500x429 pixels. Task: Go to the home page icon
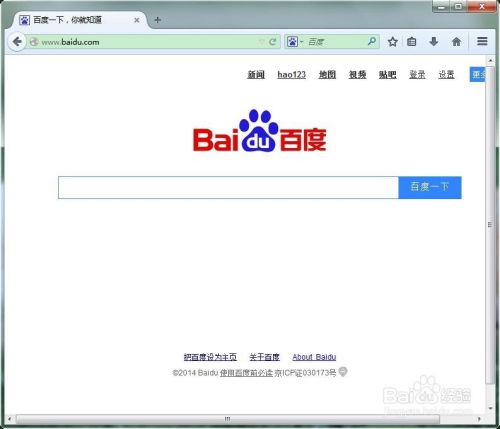click(456, 42)
